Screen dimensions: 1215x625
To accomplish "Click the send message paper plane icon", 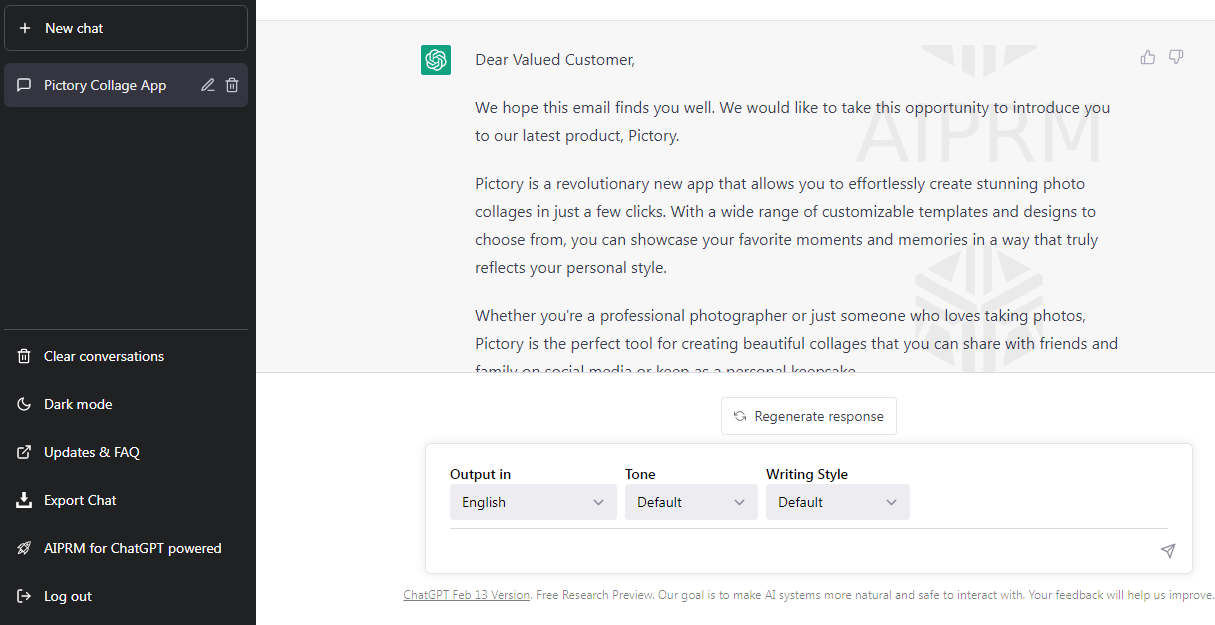I will 1167,551.
